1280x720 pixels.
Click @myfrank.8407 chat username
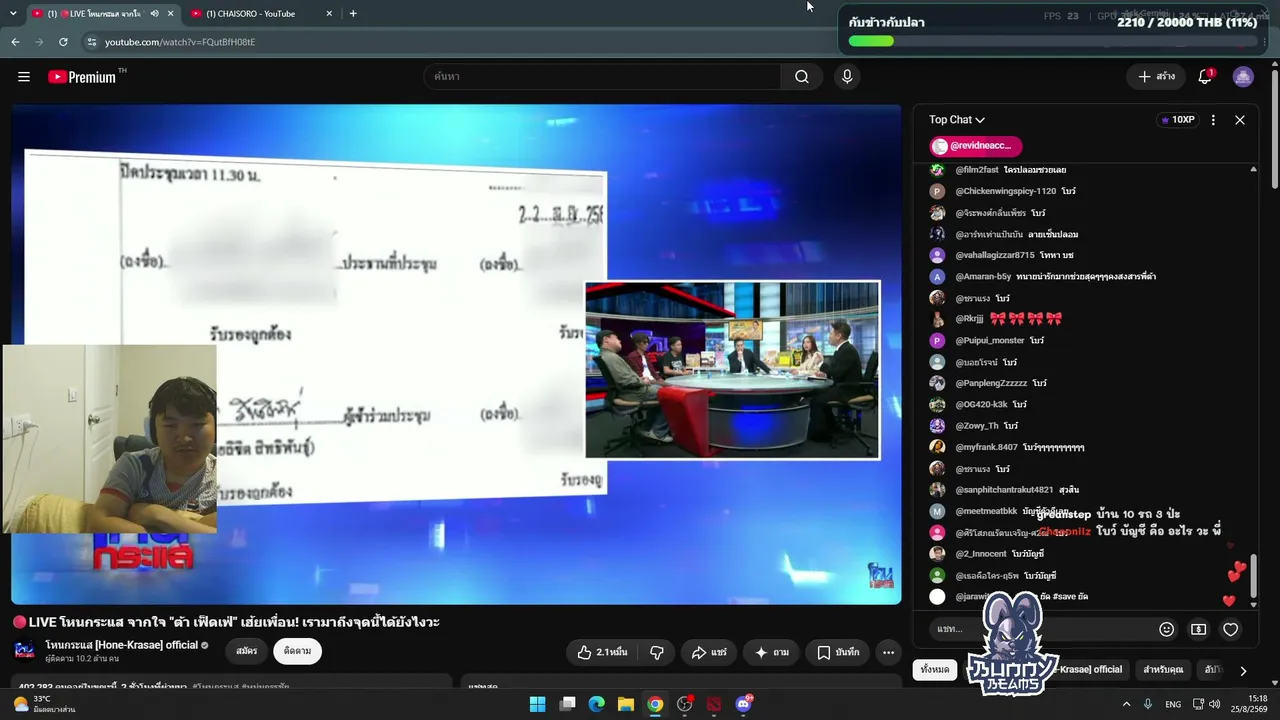click(986, 447)
